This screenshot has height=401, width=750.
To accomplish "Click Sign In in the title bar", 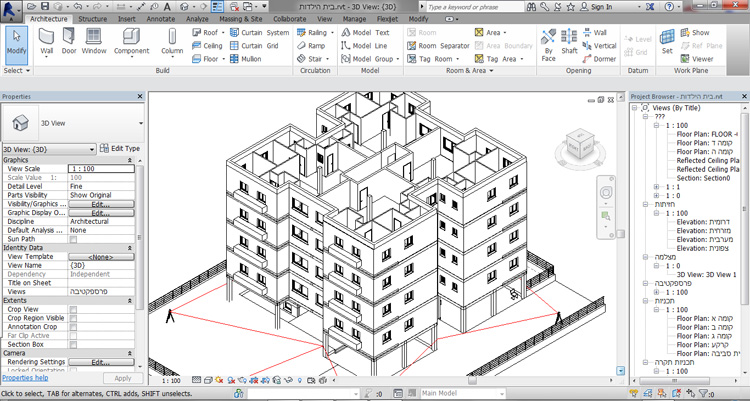I will pos(596,7).
